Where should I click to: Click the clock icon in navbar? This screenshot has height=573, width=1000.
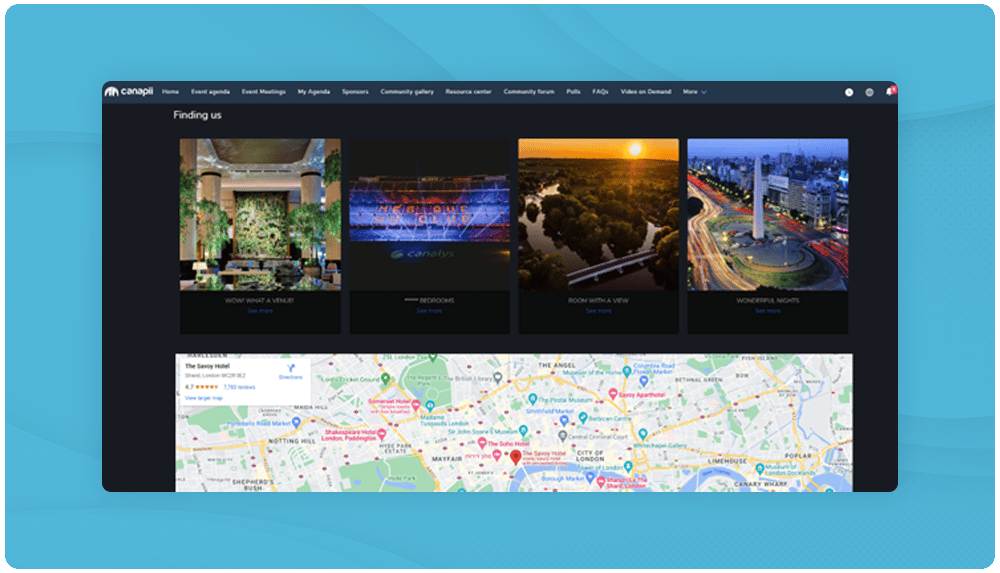849,93
